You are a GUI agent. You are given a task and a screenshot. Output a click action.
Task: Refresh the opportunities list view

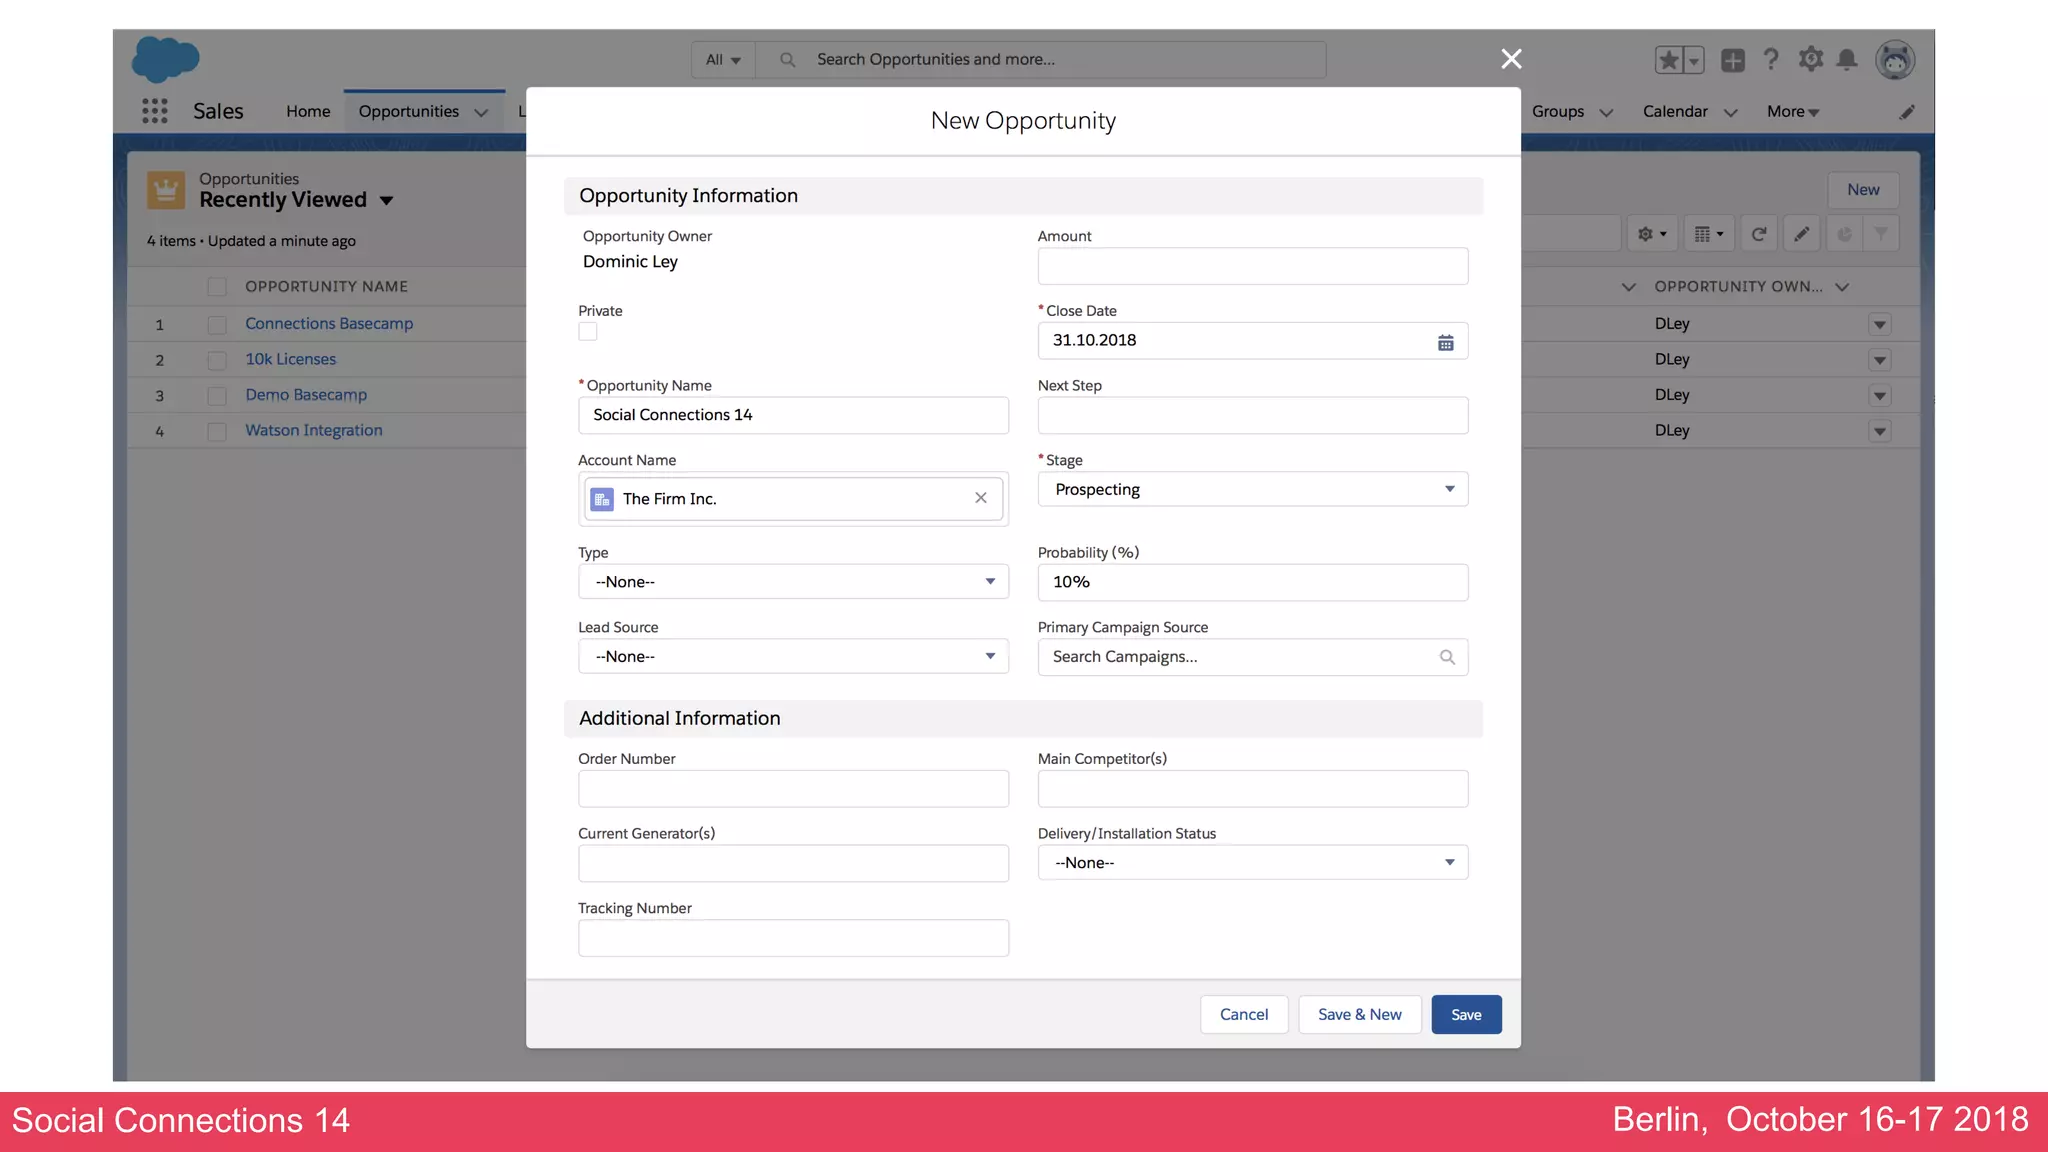pyautogui.click(x=1758, y=234)
